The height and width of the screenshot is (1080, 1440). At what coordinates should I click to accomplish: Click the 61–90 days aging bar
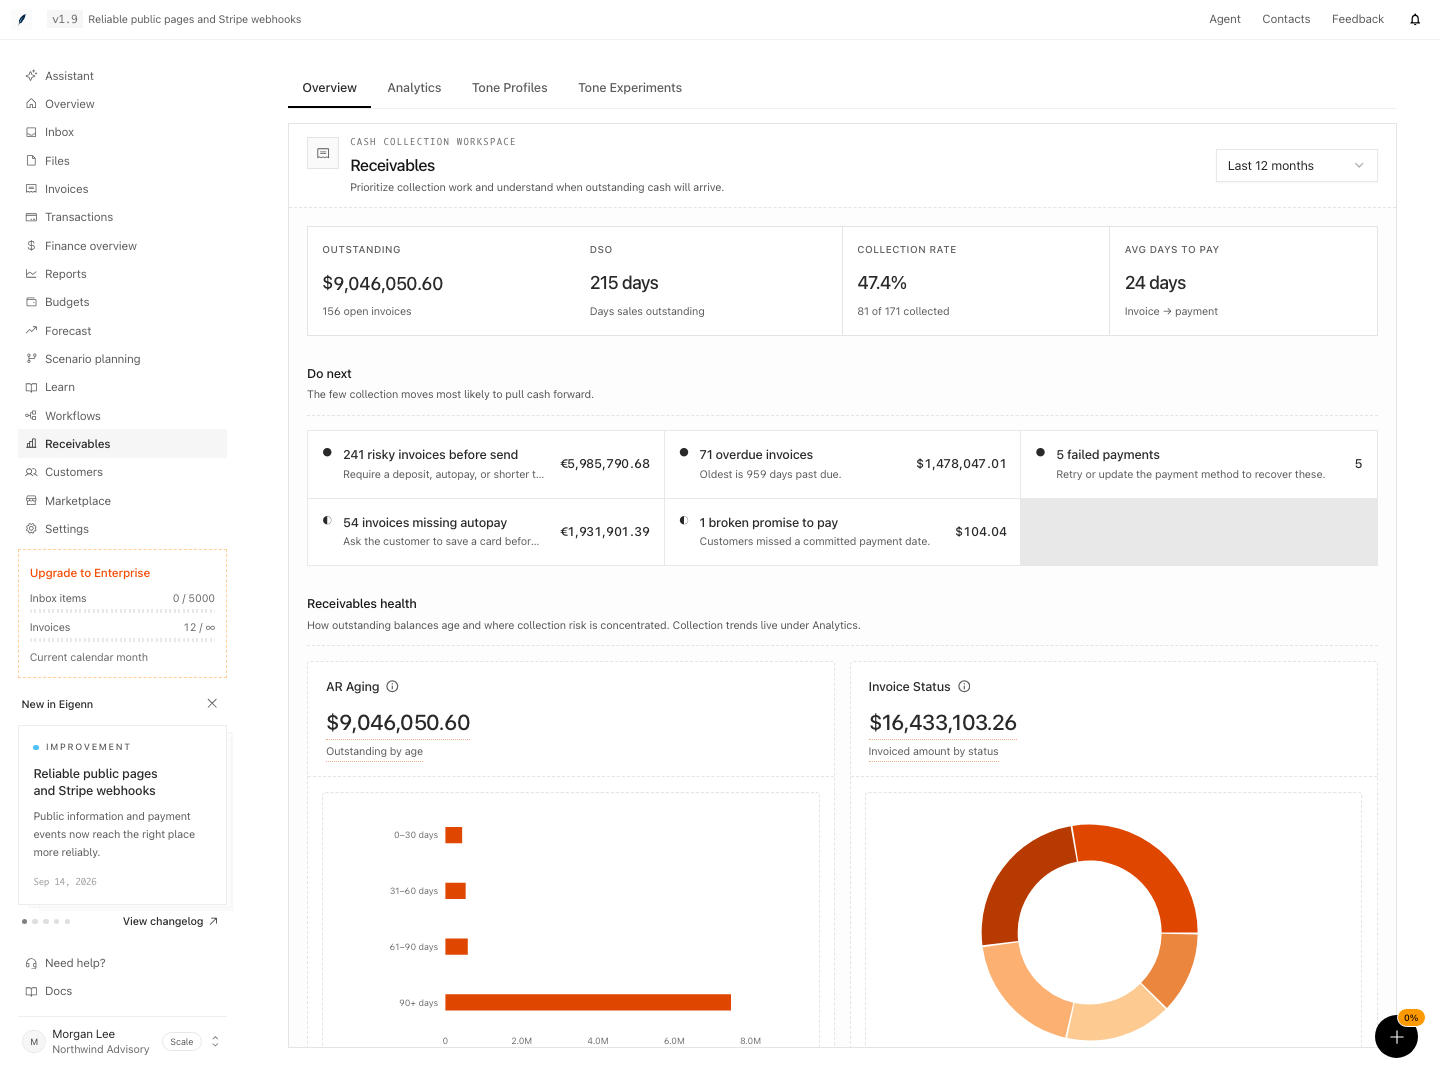click(x=457, y=946)
